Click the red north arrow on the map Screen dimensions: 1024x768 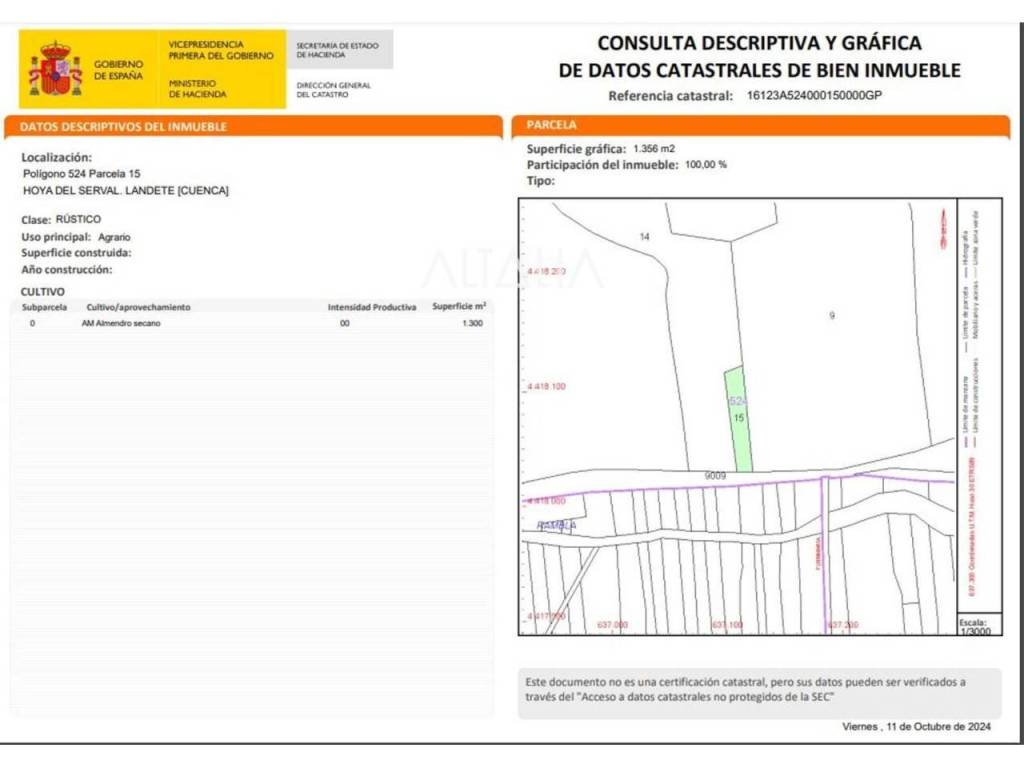point(943,229)
